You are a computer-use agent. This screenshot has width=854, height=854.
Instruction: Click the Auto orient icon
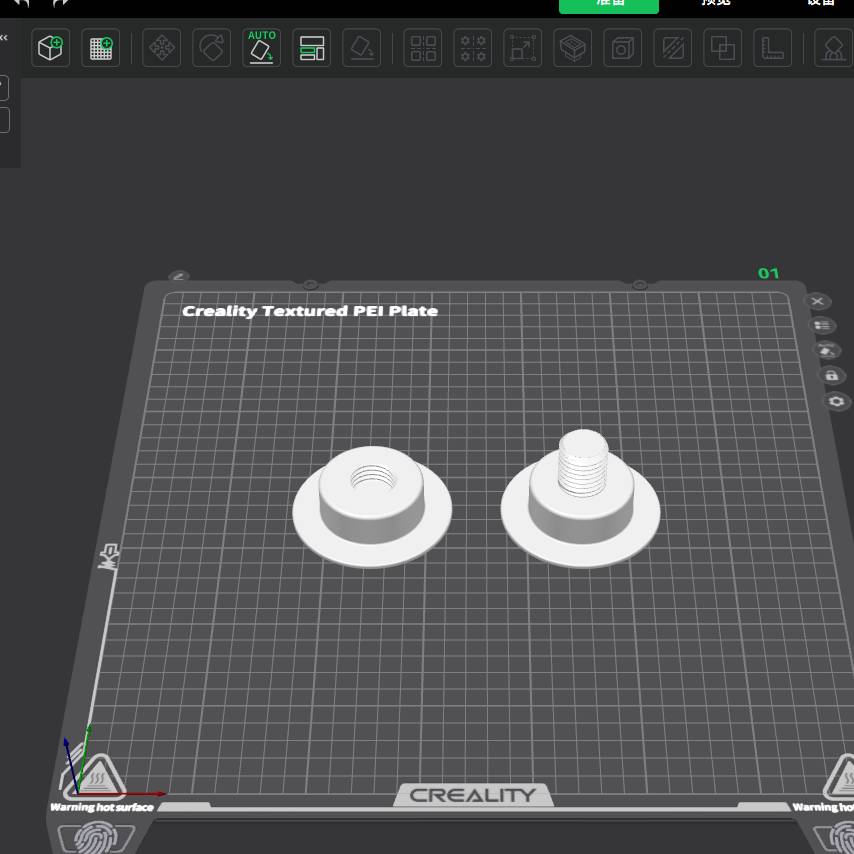(x=262, y=48)
